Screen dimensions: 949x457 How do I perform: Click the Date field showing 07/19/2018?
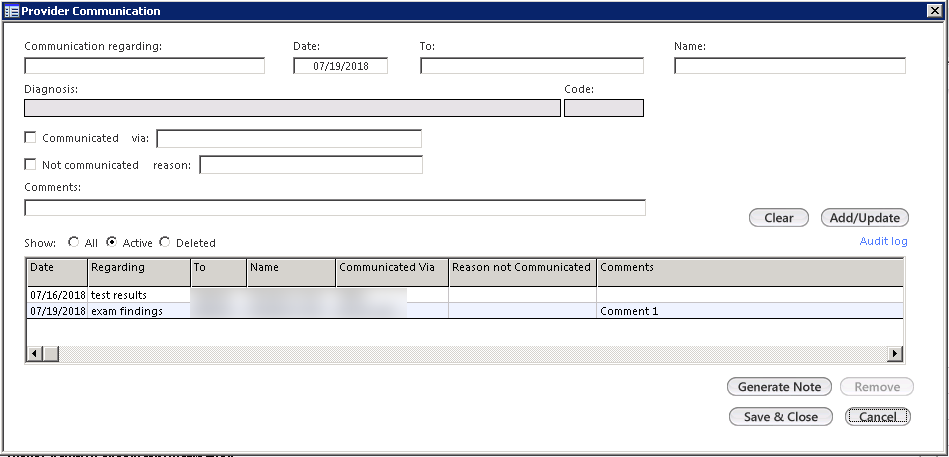pyautogui.click(x=341, y=66)
